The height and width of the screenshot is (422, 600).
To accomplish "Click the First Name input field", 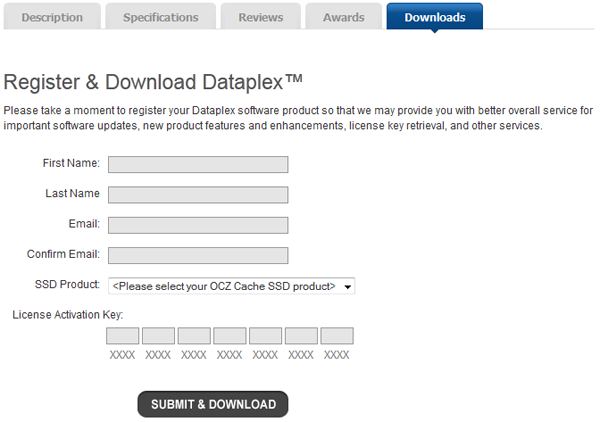I will coord(198,164).
